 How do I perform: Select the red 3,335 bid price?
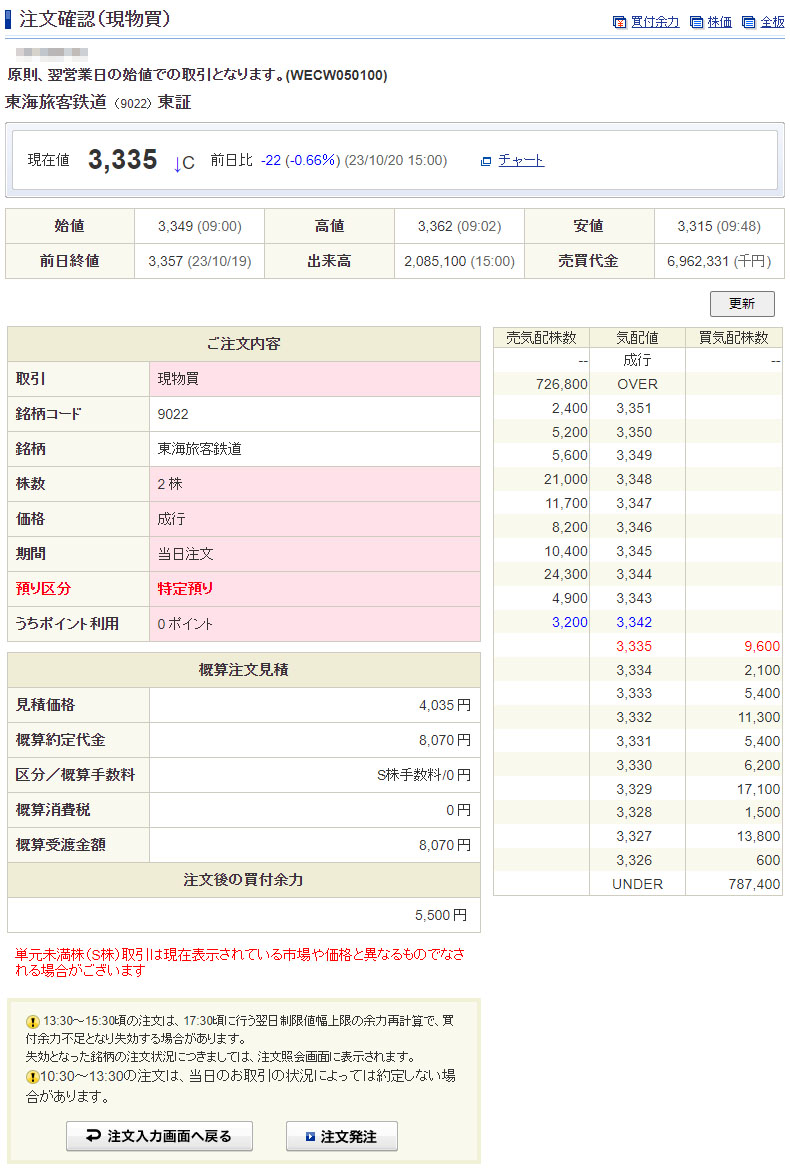[634, 647]
